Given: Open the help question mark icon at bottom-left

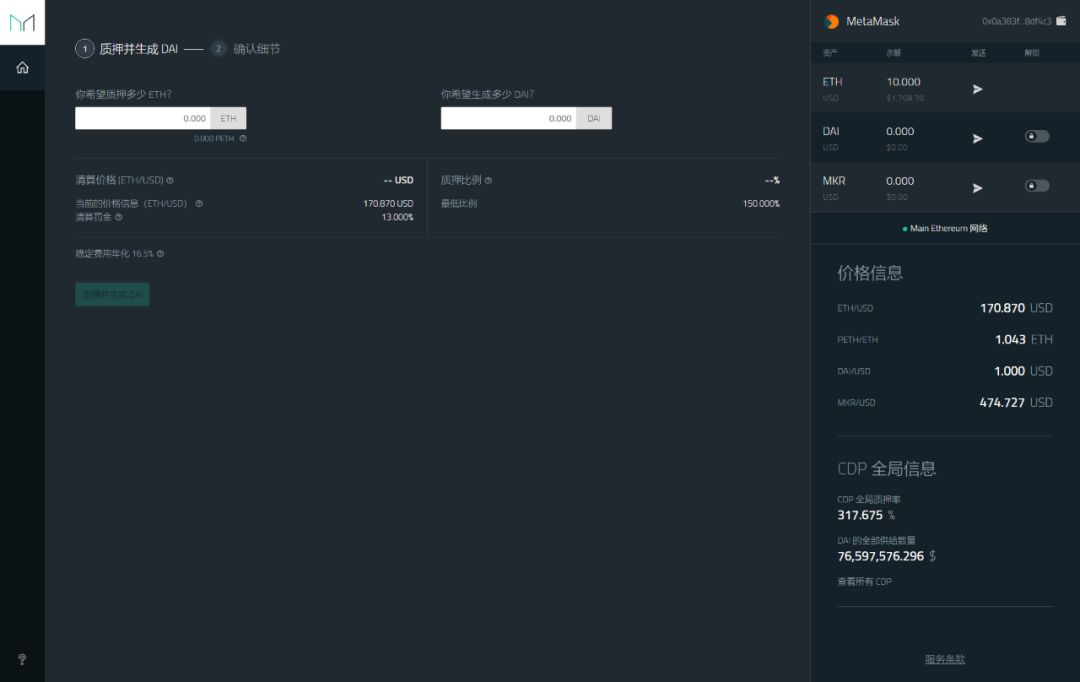Looking at the screenshot, I should [21, 659].
